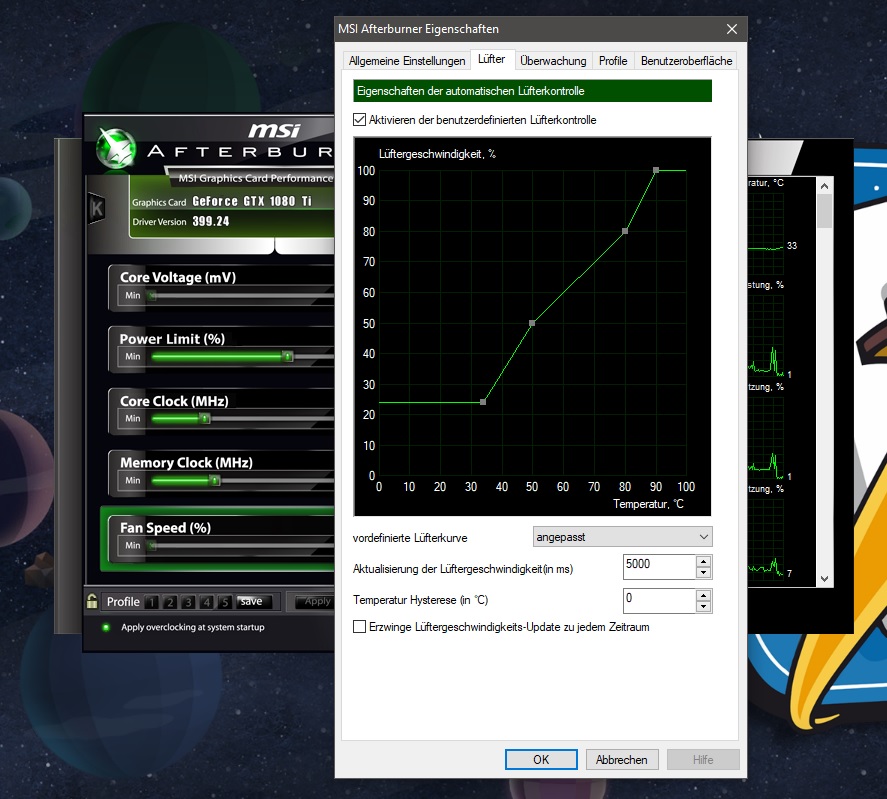Image resolution: width=887 pixels, height=799 pixels.
Task: Click the Eigenschaften der automatischen Lüfterkontrolle header
Action: (x=532, y=91)
